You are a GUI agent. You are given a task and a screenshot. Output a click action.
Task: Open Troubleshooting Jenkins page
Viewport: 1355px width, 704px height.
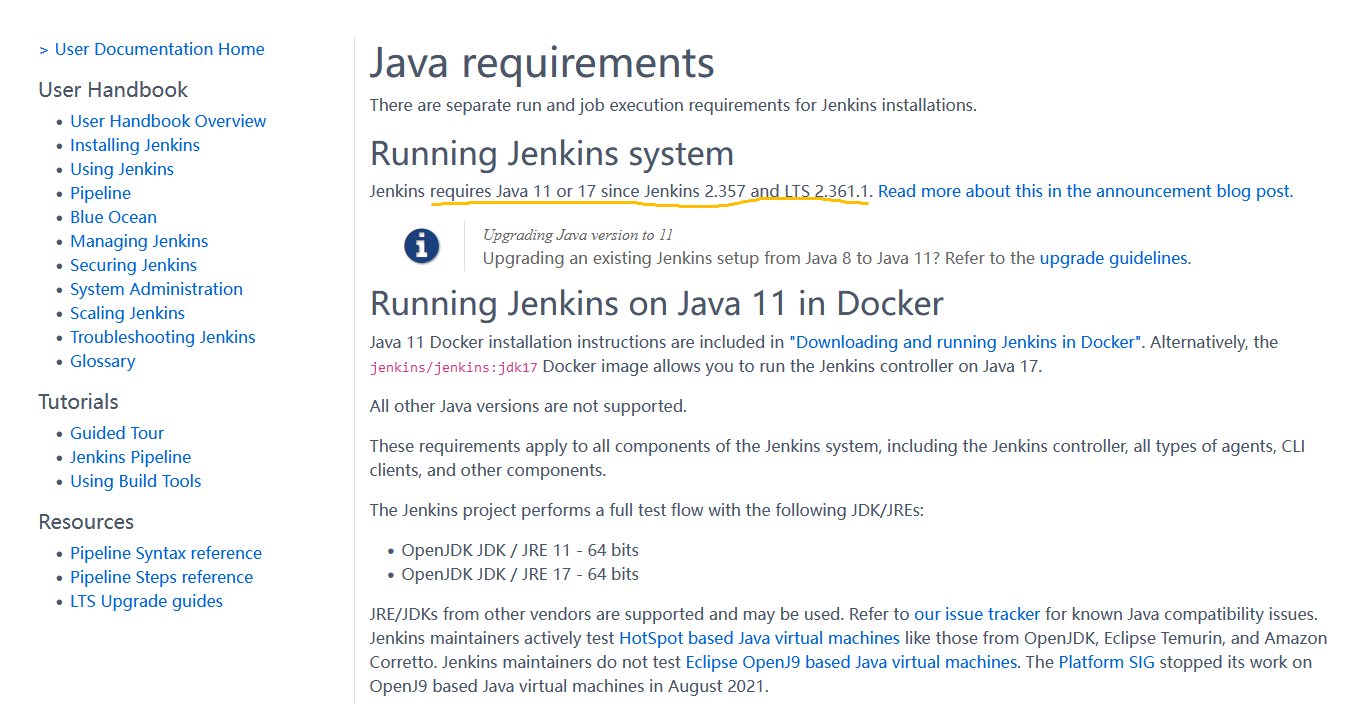(x=163, y=337)
